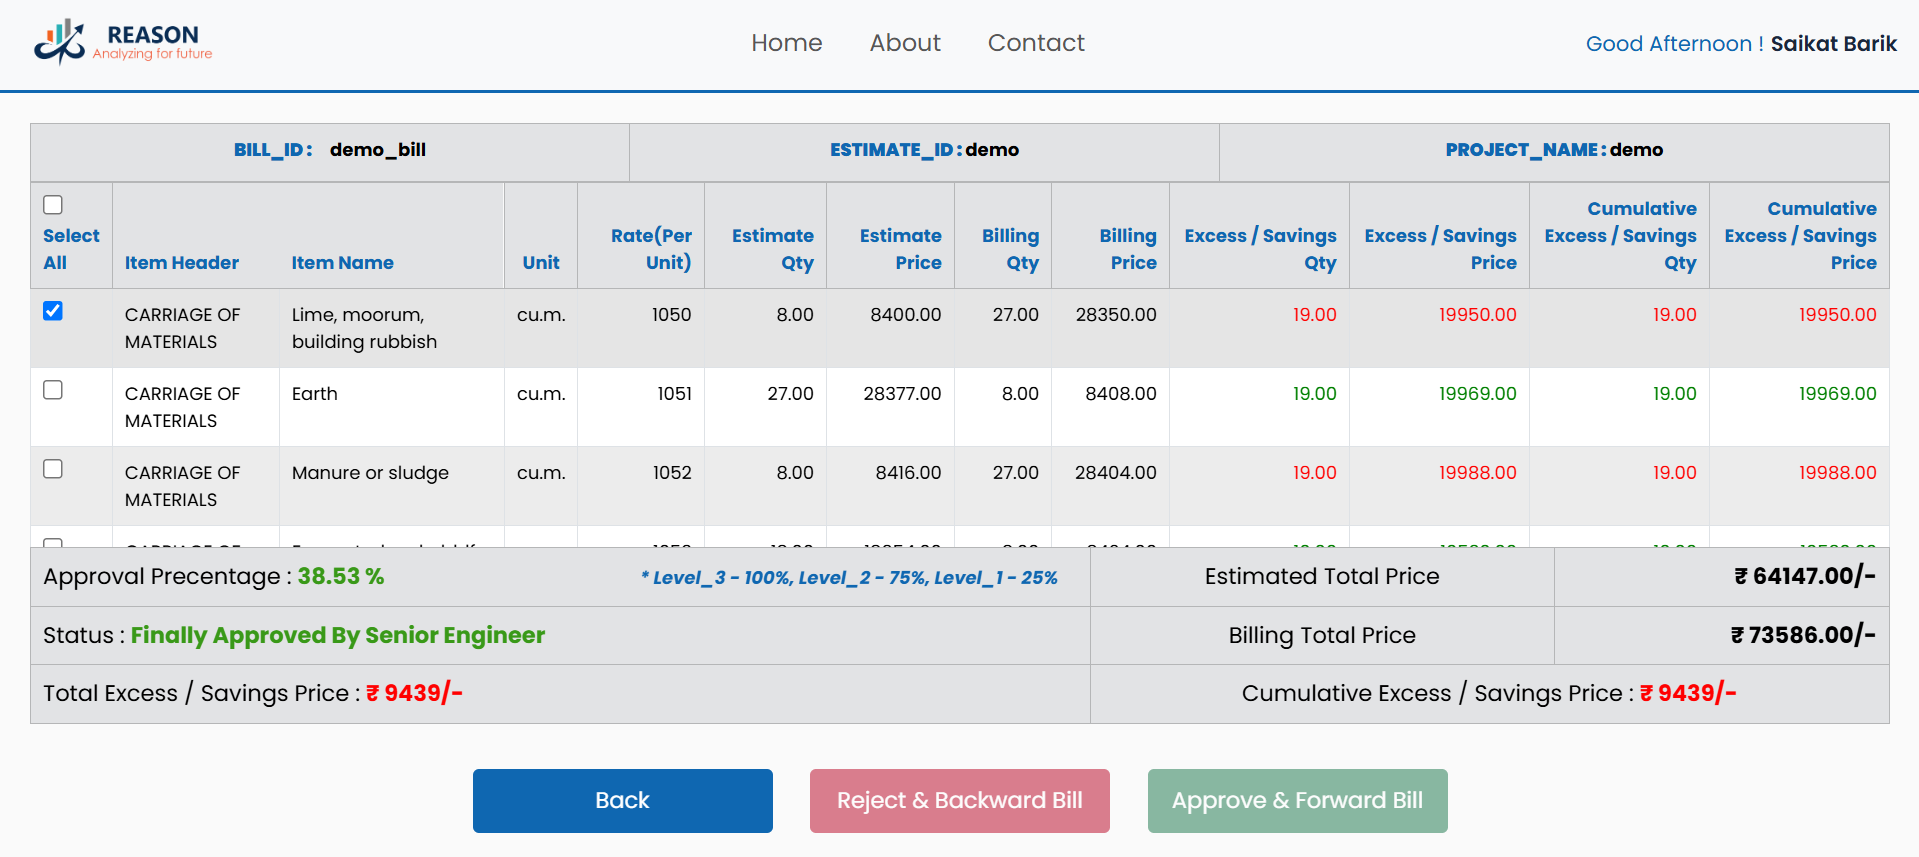Click the Item Name column heading
Viewport: 1919px width, 857px height.
[342, 263]
